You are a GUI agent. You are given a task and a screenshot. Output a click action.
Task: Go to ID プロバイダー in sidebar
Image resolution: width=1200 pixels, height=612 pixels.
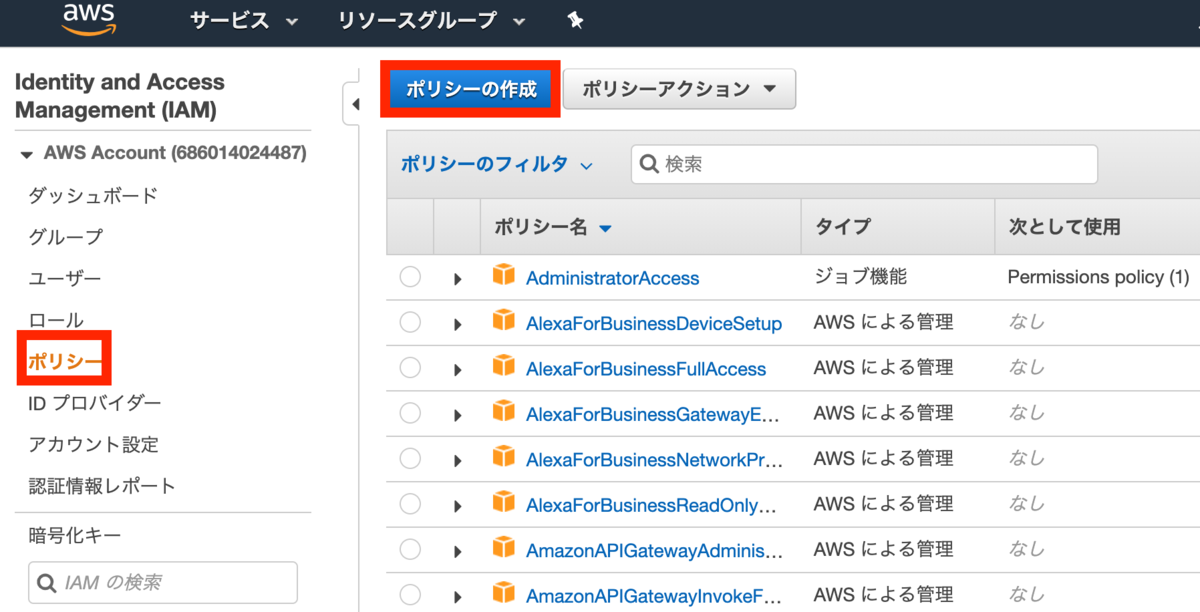point(95,403)
